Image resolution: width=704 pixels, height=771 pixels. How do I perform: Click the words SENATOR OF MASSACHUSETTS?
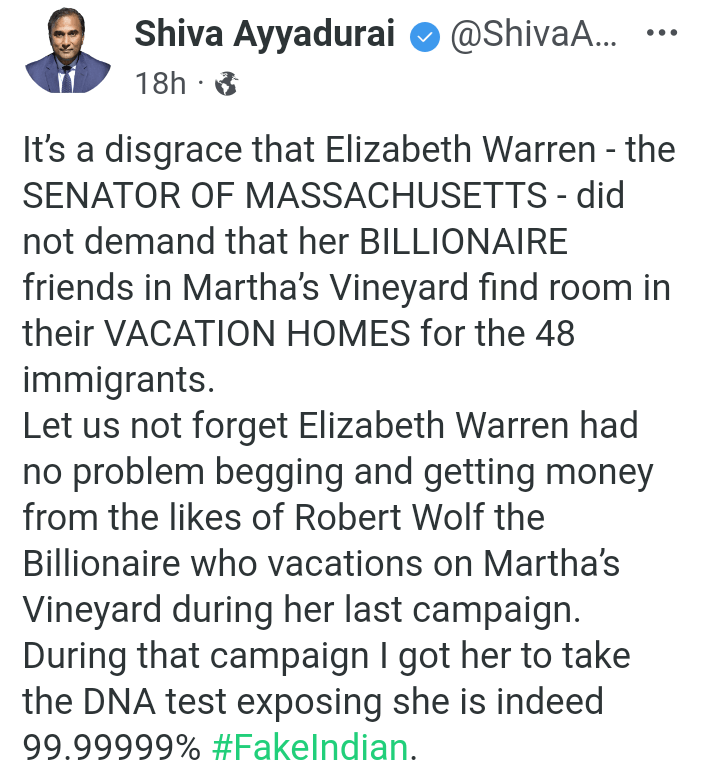(285, 196)
